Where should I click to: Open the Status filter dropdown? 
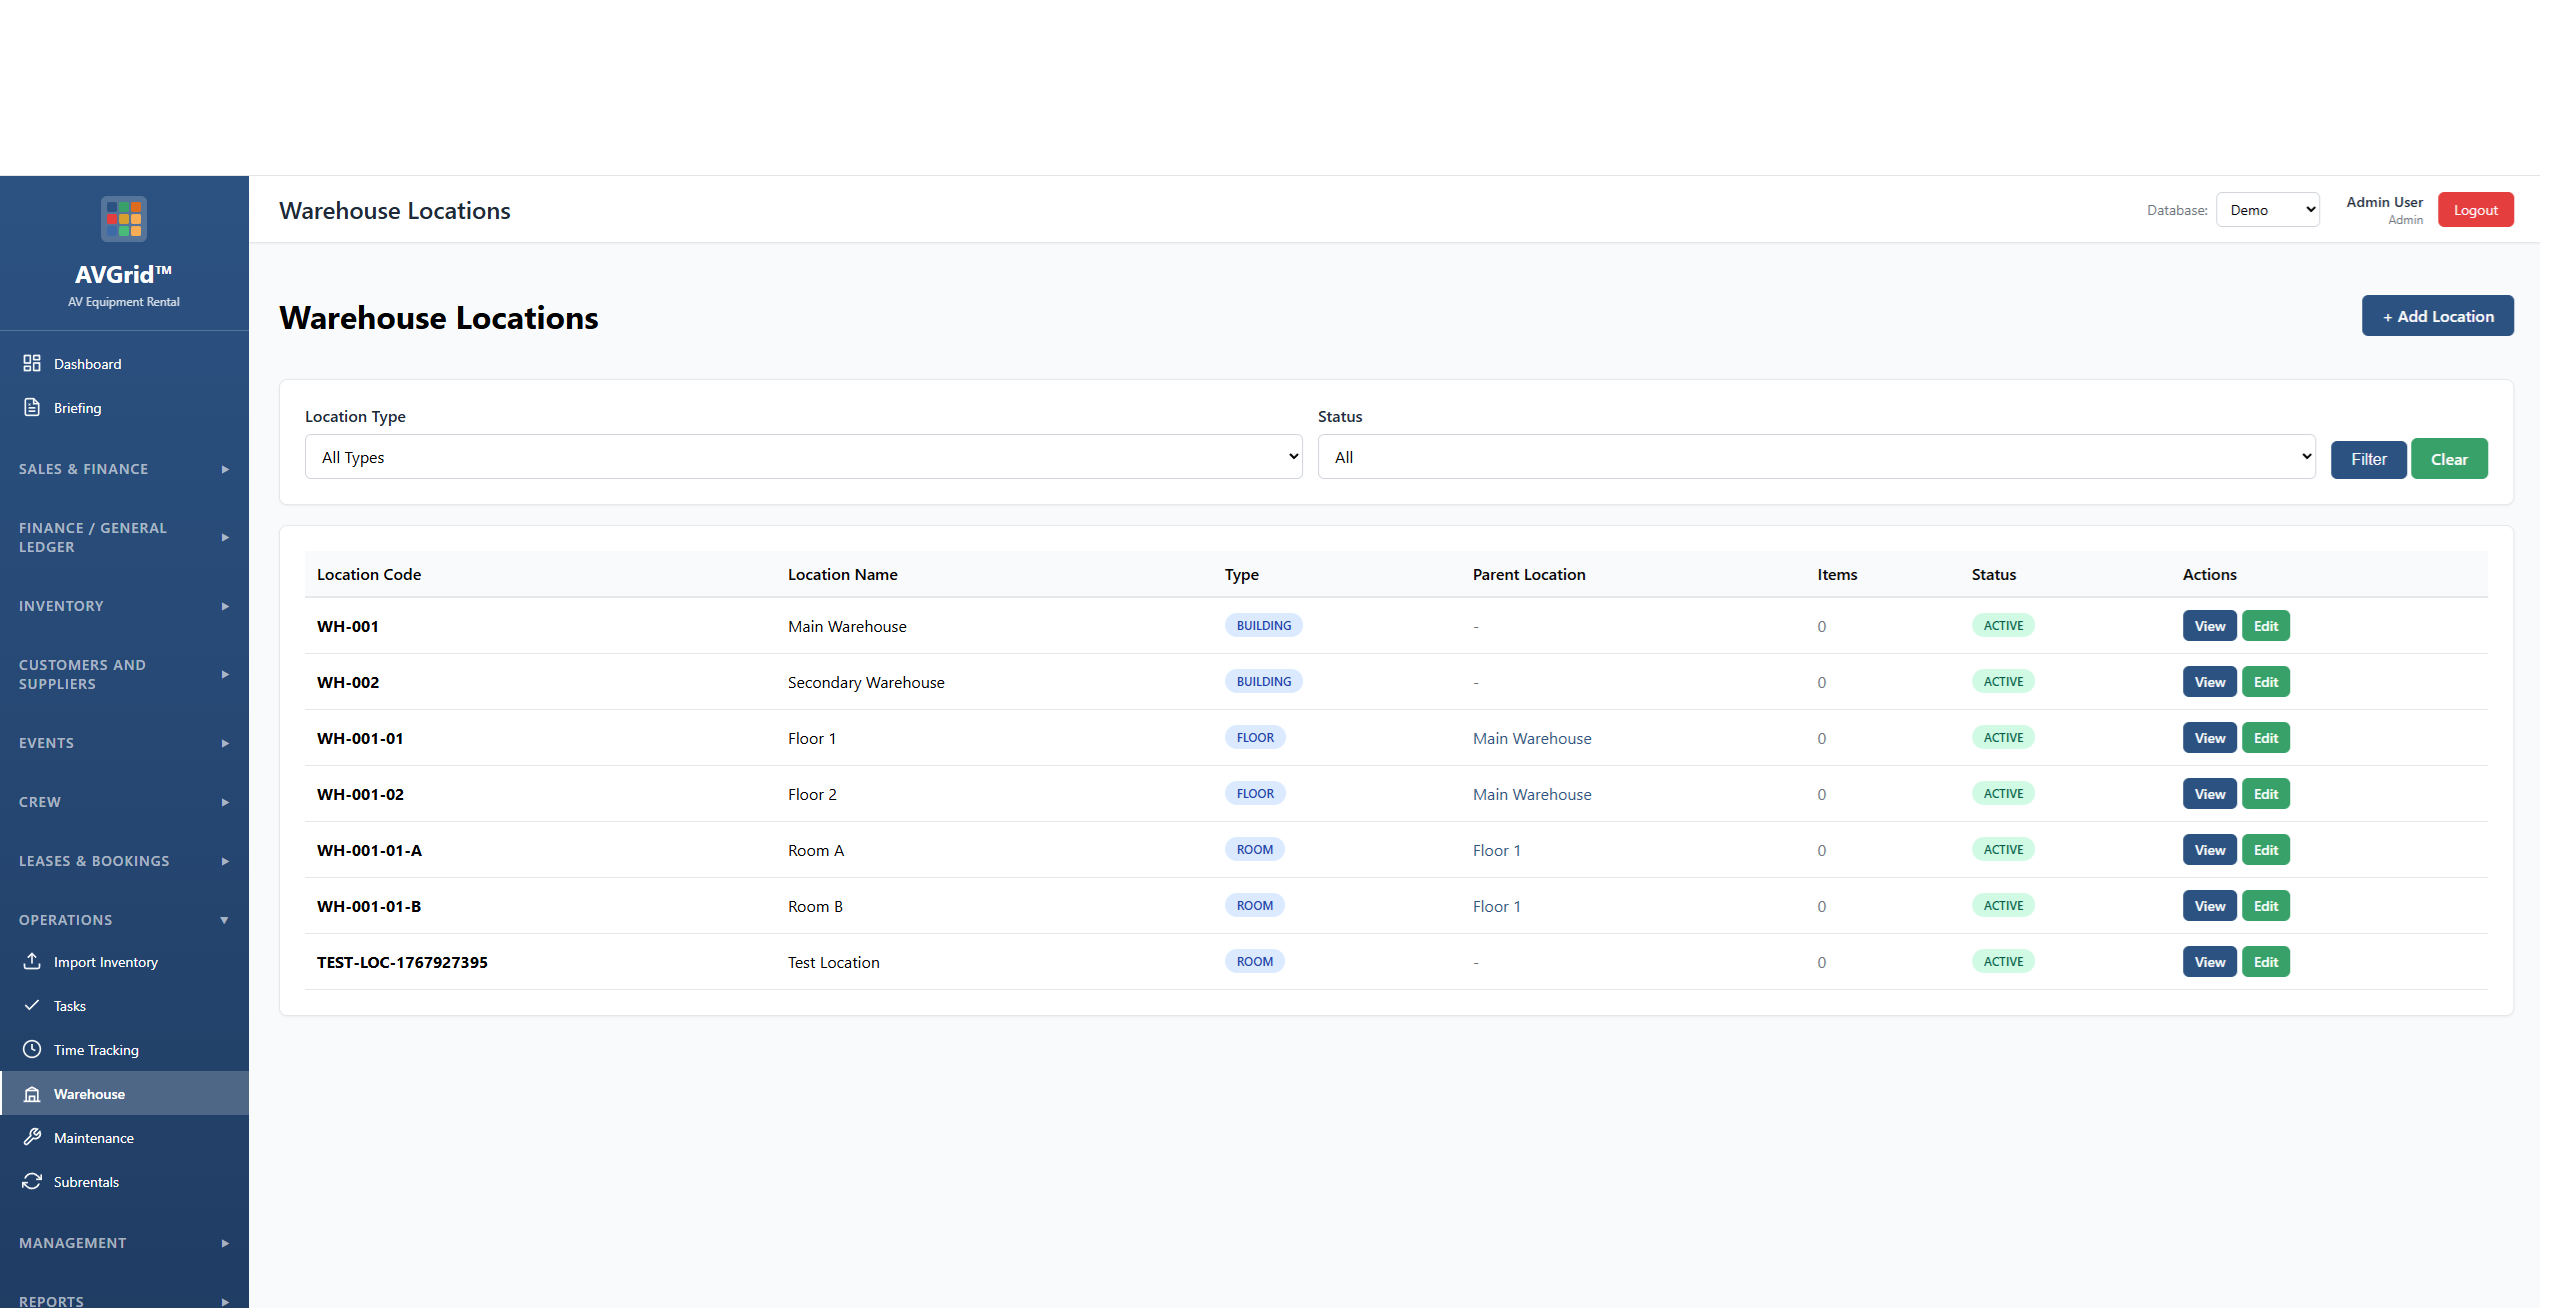click(1815, 457)
